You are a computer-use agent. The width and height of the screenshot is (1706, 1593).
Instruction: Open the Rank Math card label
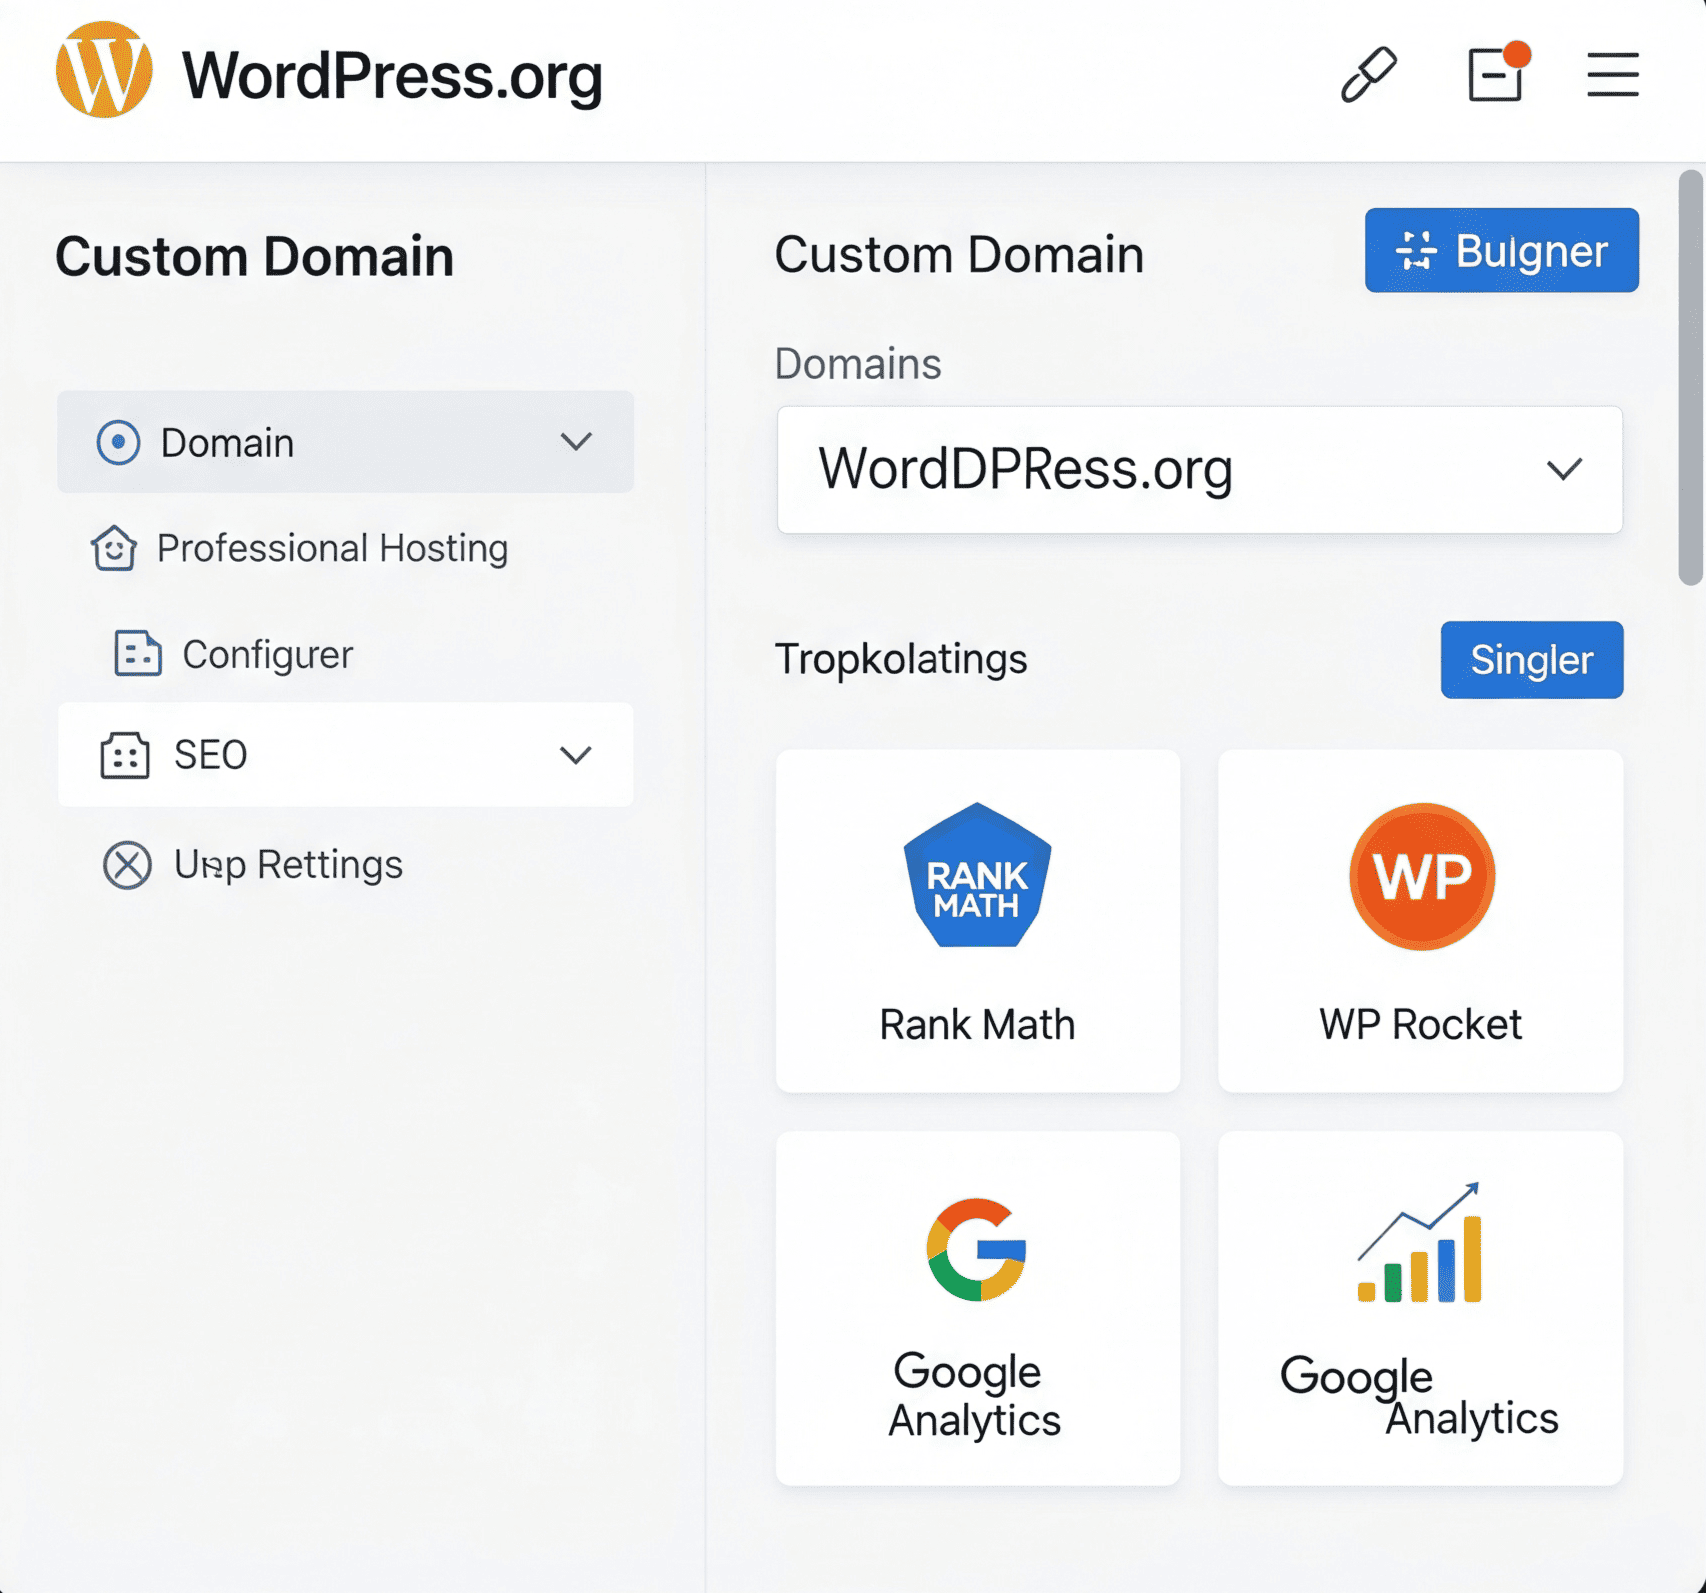point(977,1025)
